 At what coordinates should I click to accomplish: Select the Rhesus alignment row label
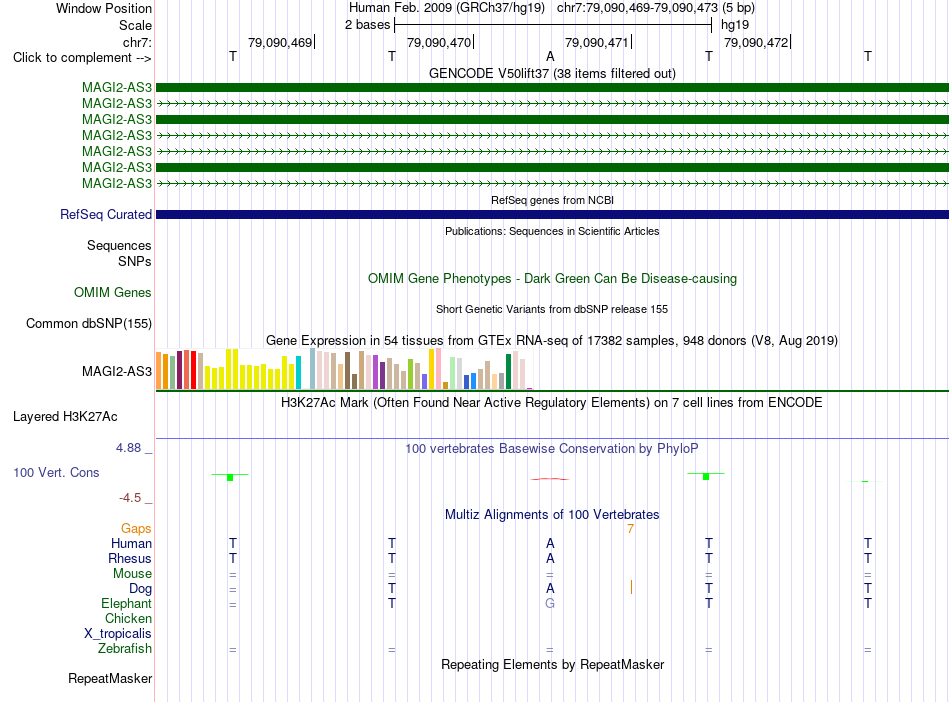click(130, 558)
